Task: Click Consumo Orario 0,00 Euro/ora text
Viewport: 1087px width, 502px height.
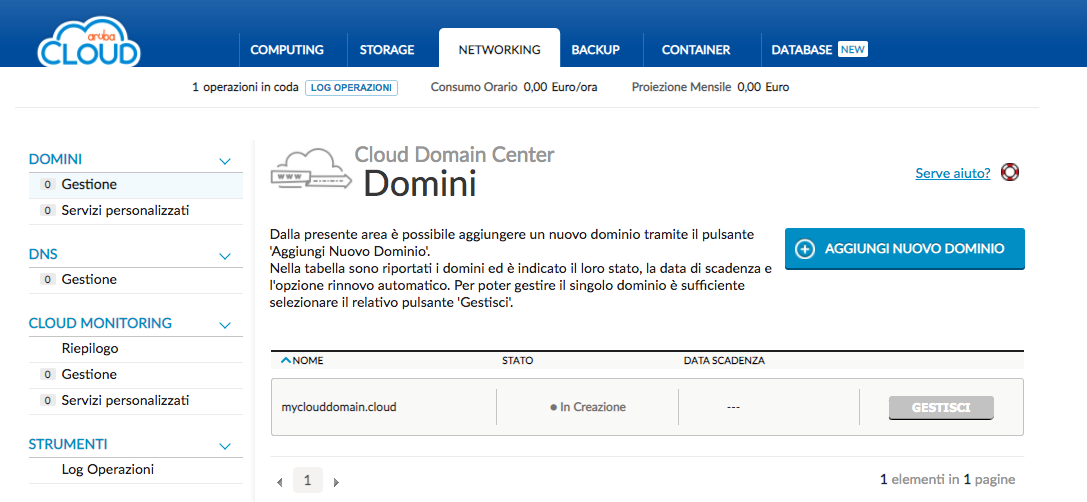Action: (x=514, y=87)
